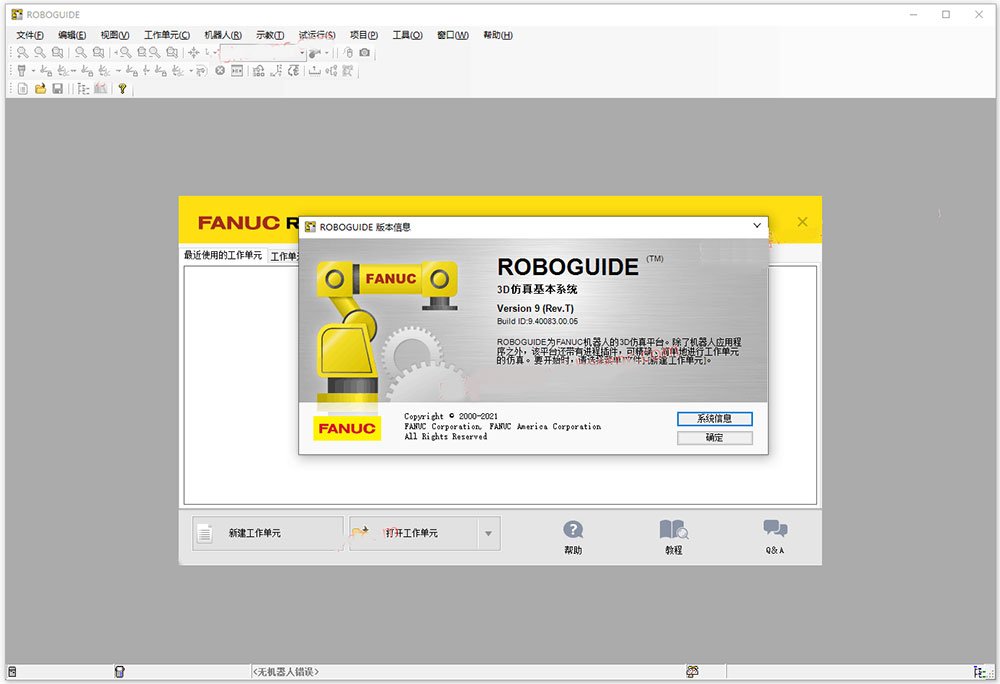Open the 帮助(H) menu
Screen dimensions: 1000x684
point(497,35)
